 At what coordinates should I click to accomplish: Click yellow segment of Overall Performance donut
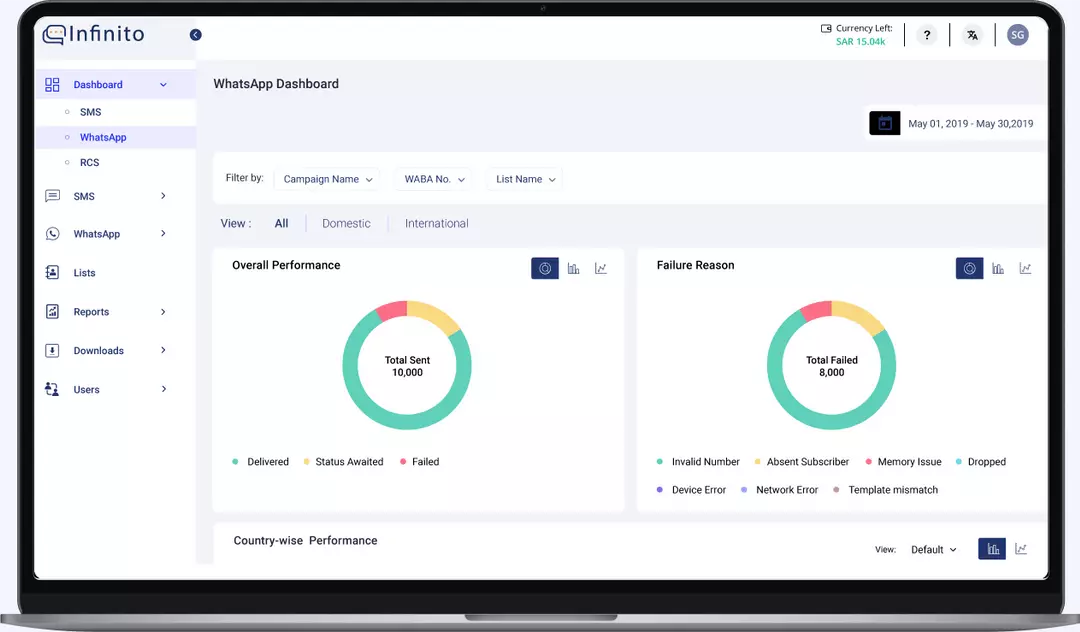tap(437, 314)
